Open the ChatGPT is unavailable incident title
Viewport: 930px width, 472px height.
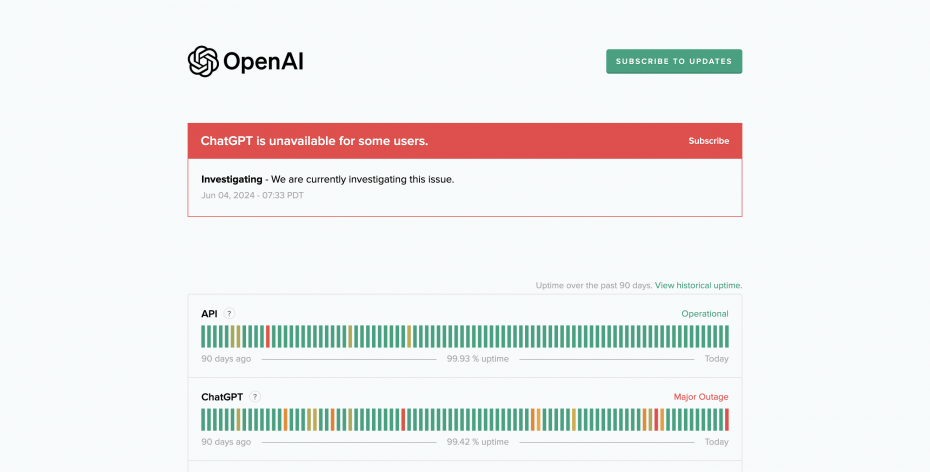[314, 141]
